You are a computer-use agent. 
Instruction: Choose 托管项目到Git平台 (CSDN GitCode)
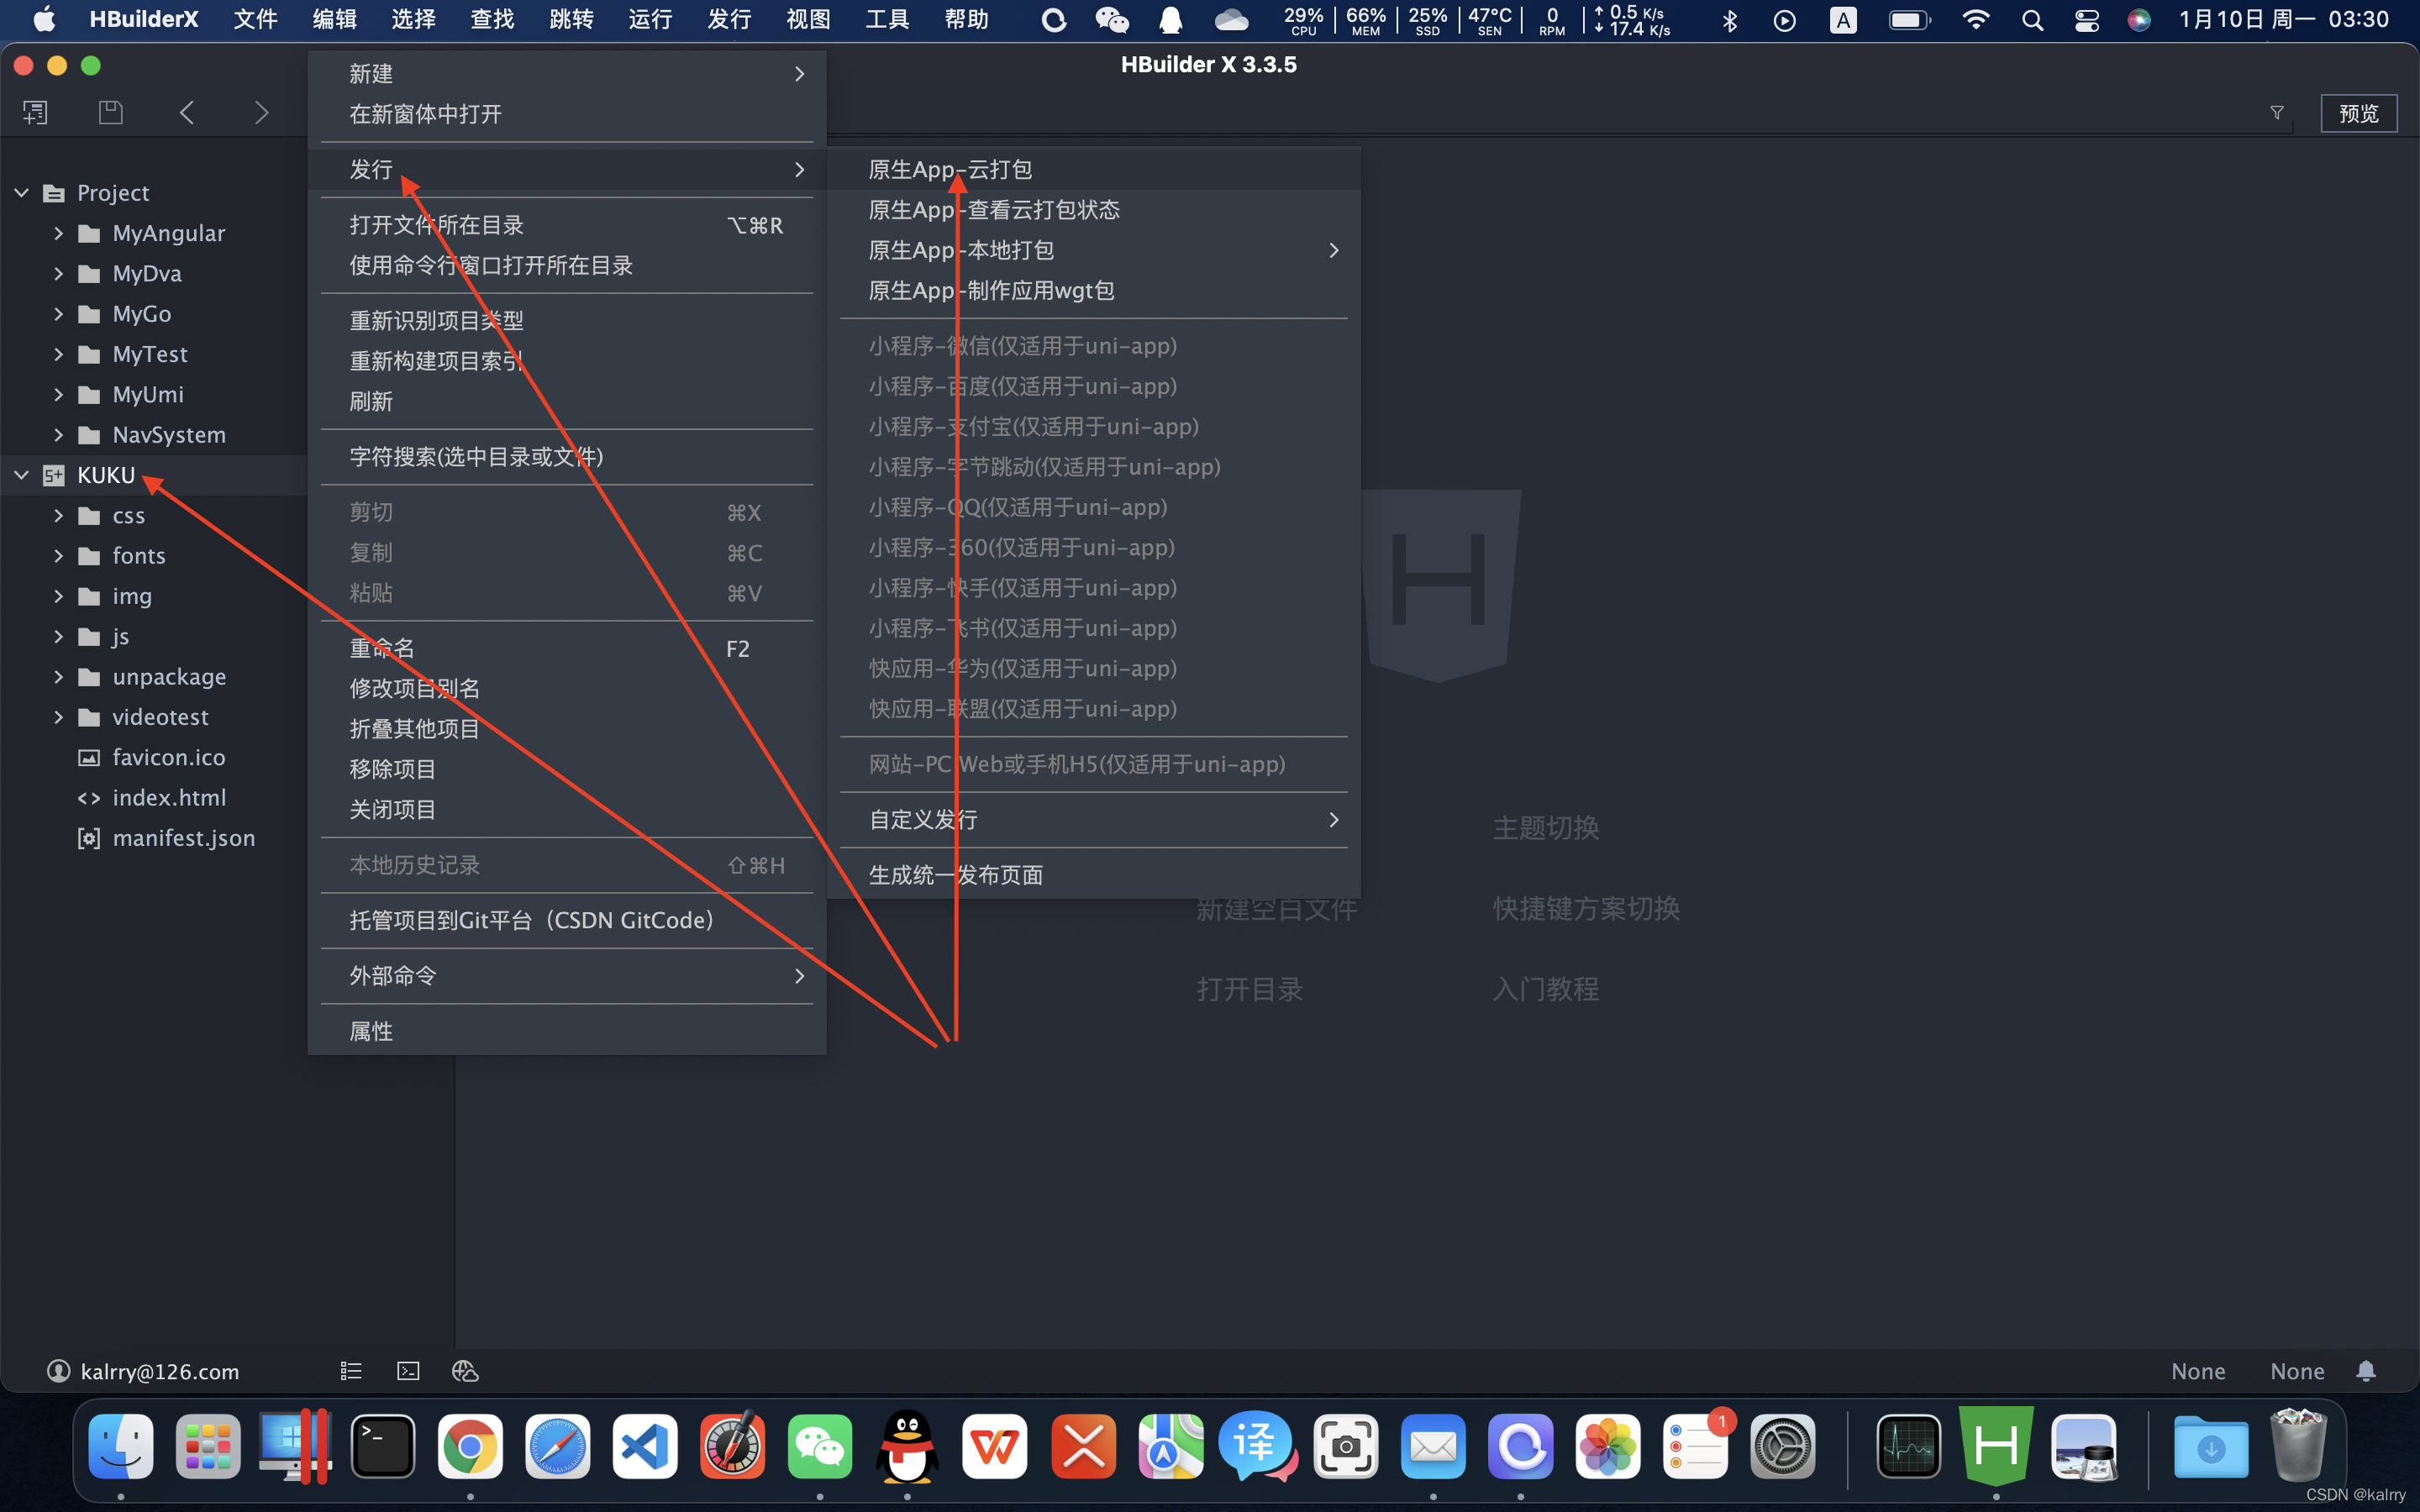pos(567,920)
